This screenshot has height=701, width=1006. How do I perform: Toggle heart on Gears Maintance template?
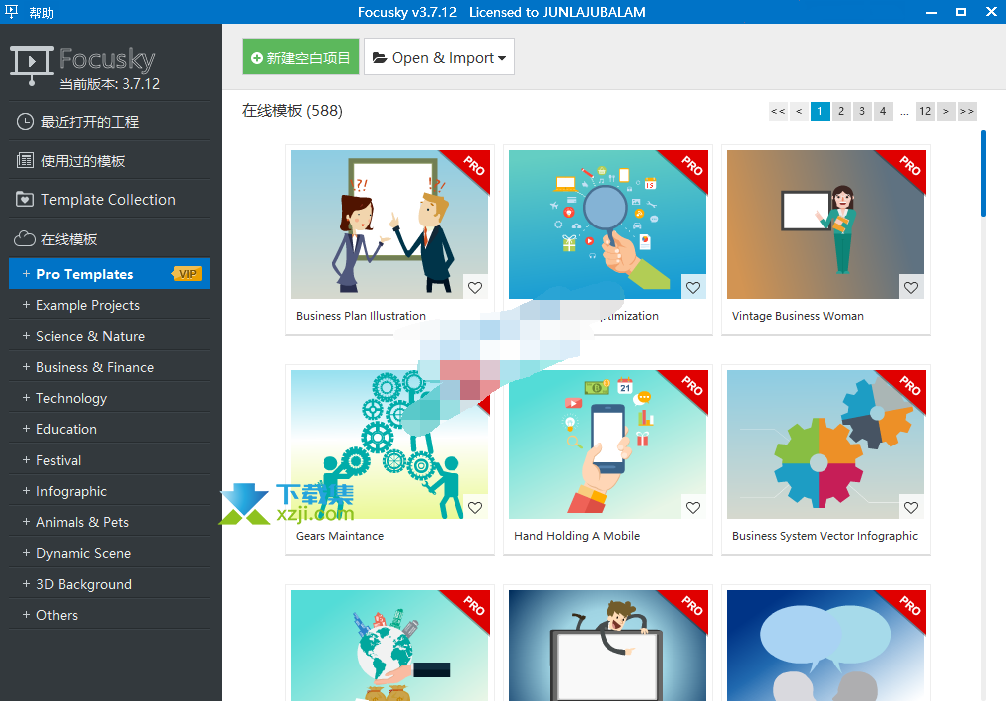(x=475, y=507)
